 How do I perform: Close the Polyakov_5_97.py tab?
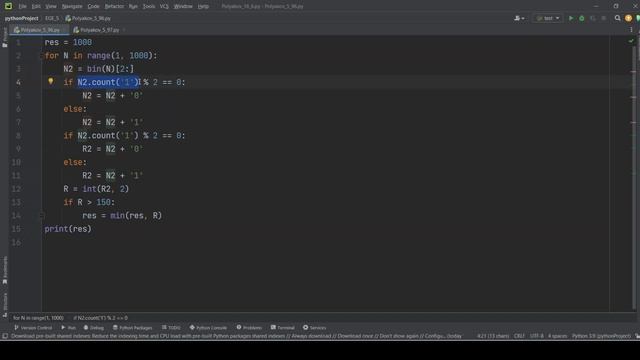[x=124, y=30]
